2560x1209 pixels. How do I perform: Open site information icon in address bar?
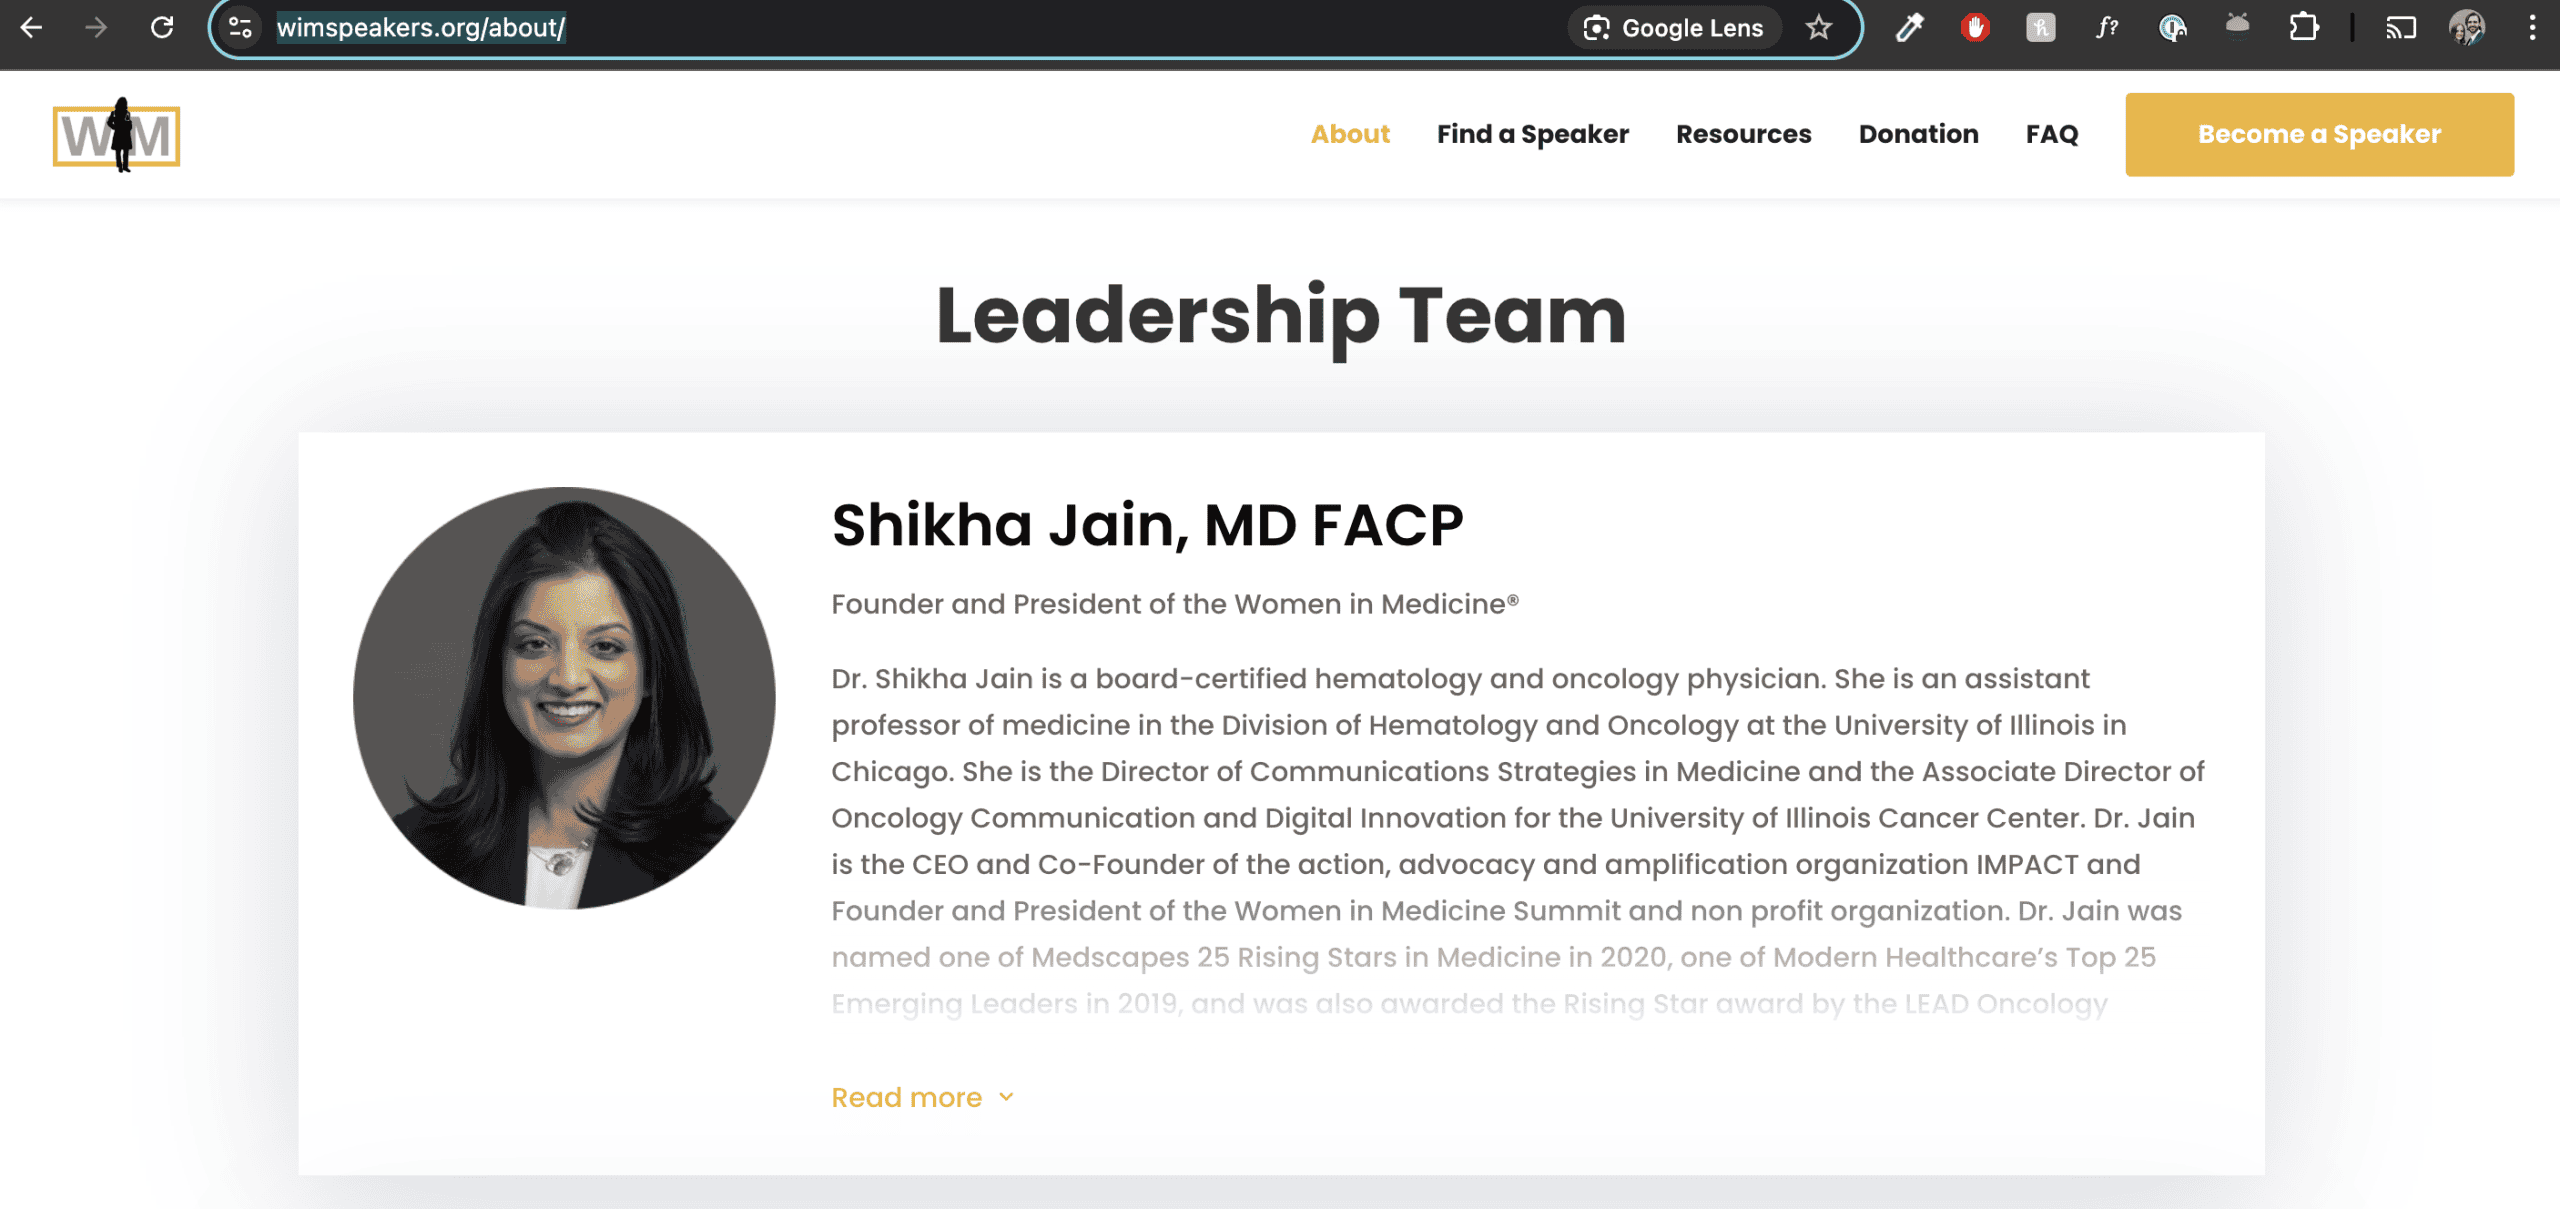240,27
